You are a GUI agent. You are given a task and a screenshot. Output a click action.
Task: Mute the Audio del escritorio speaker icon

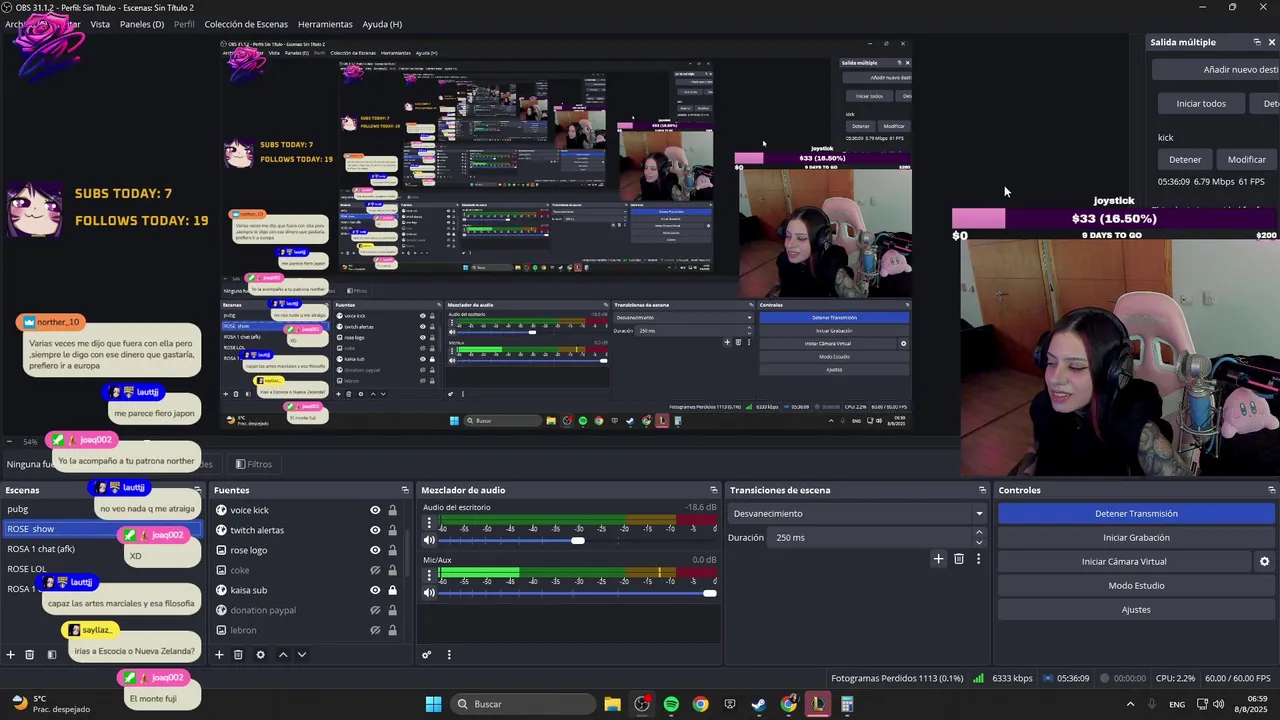[429, 541]
